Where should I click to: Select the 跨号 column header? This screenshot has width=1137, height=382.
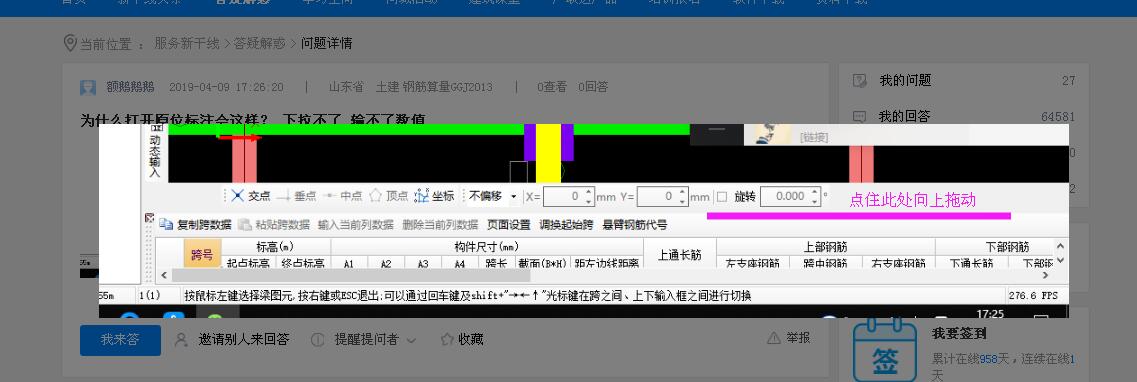click(202, 254)
